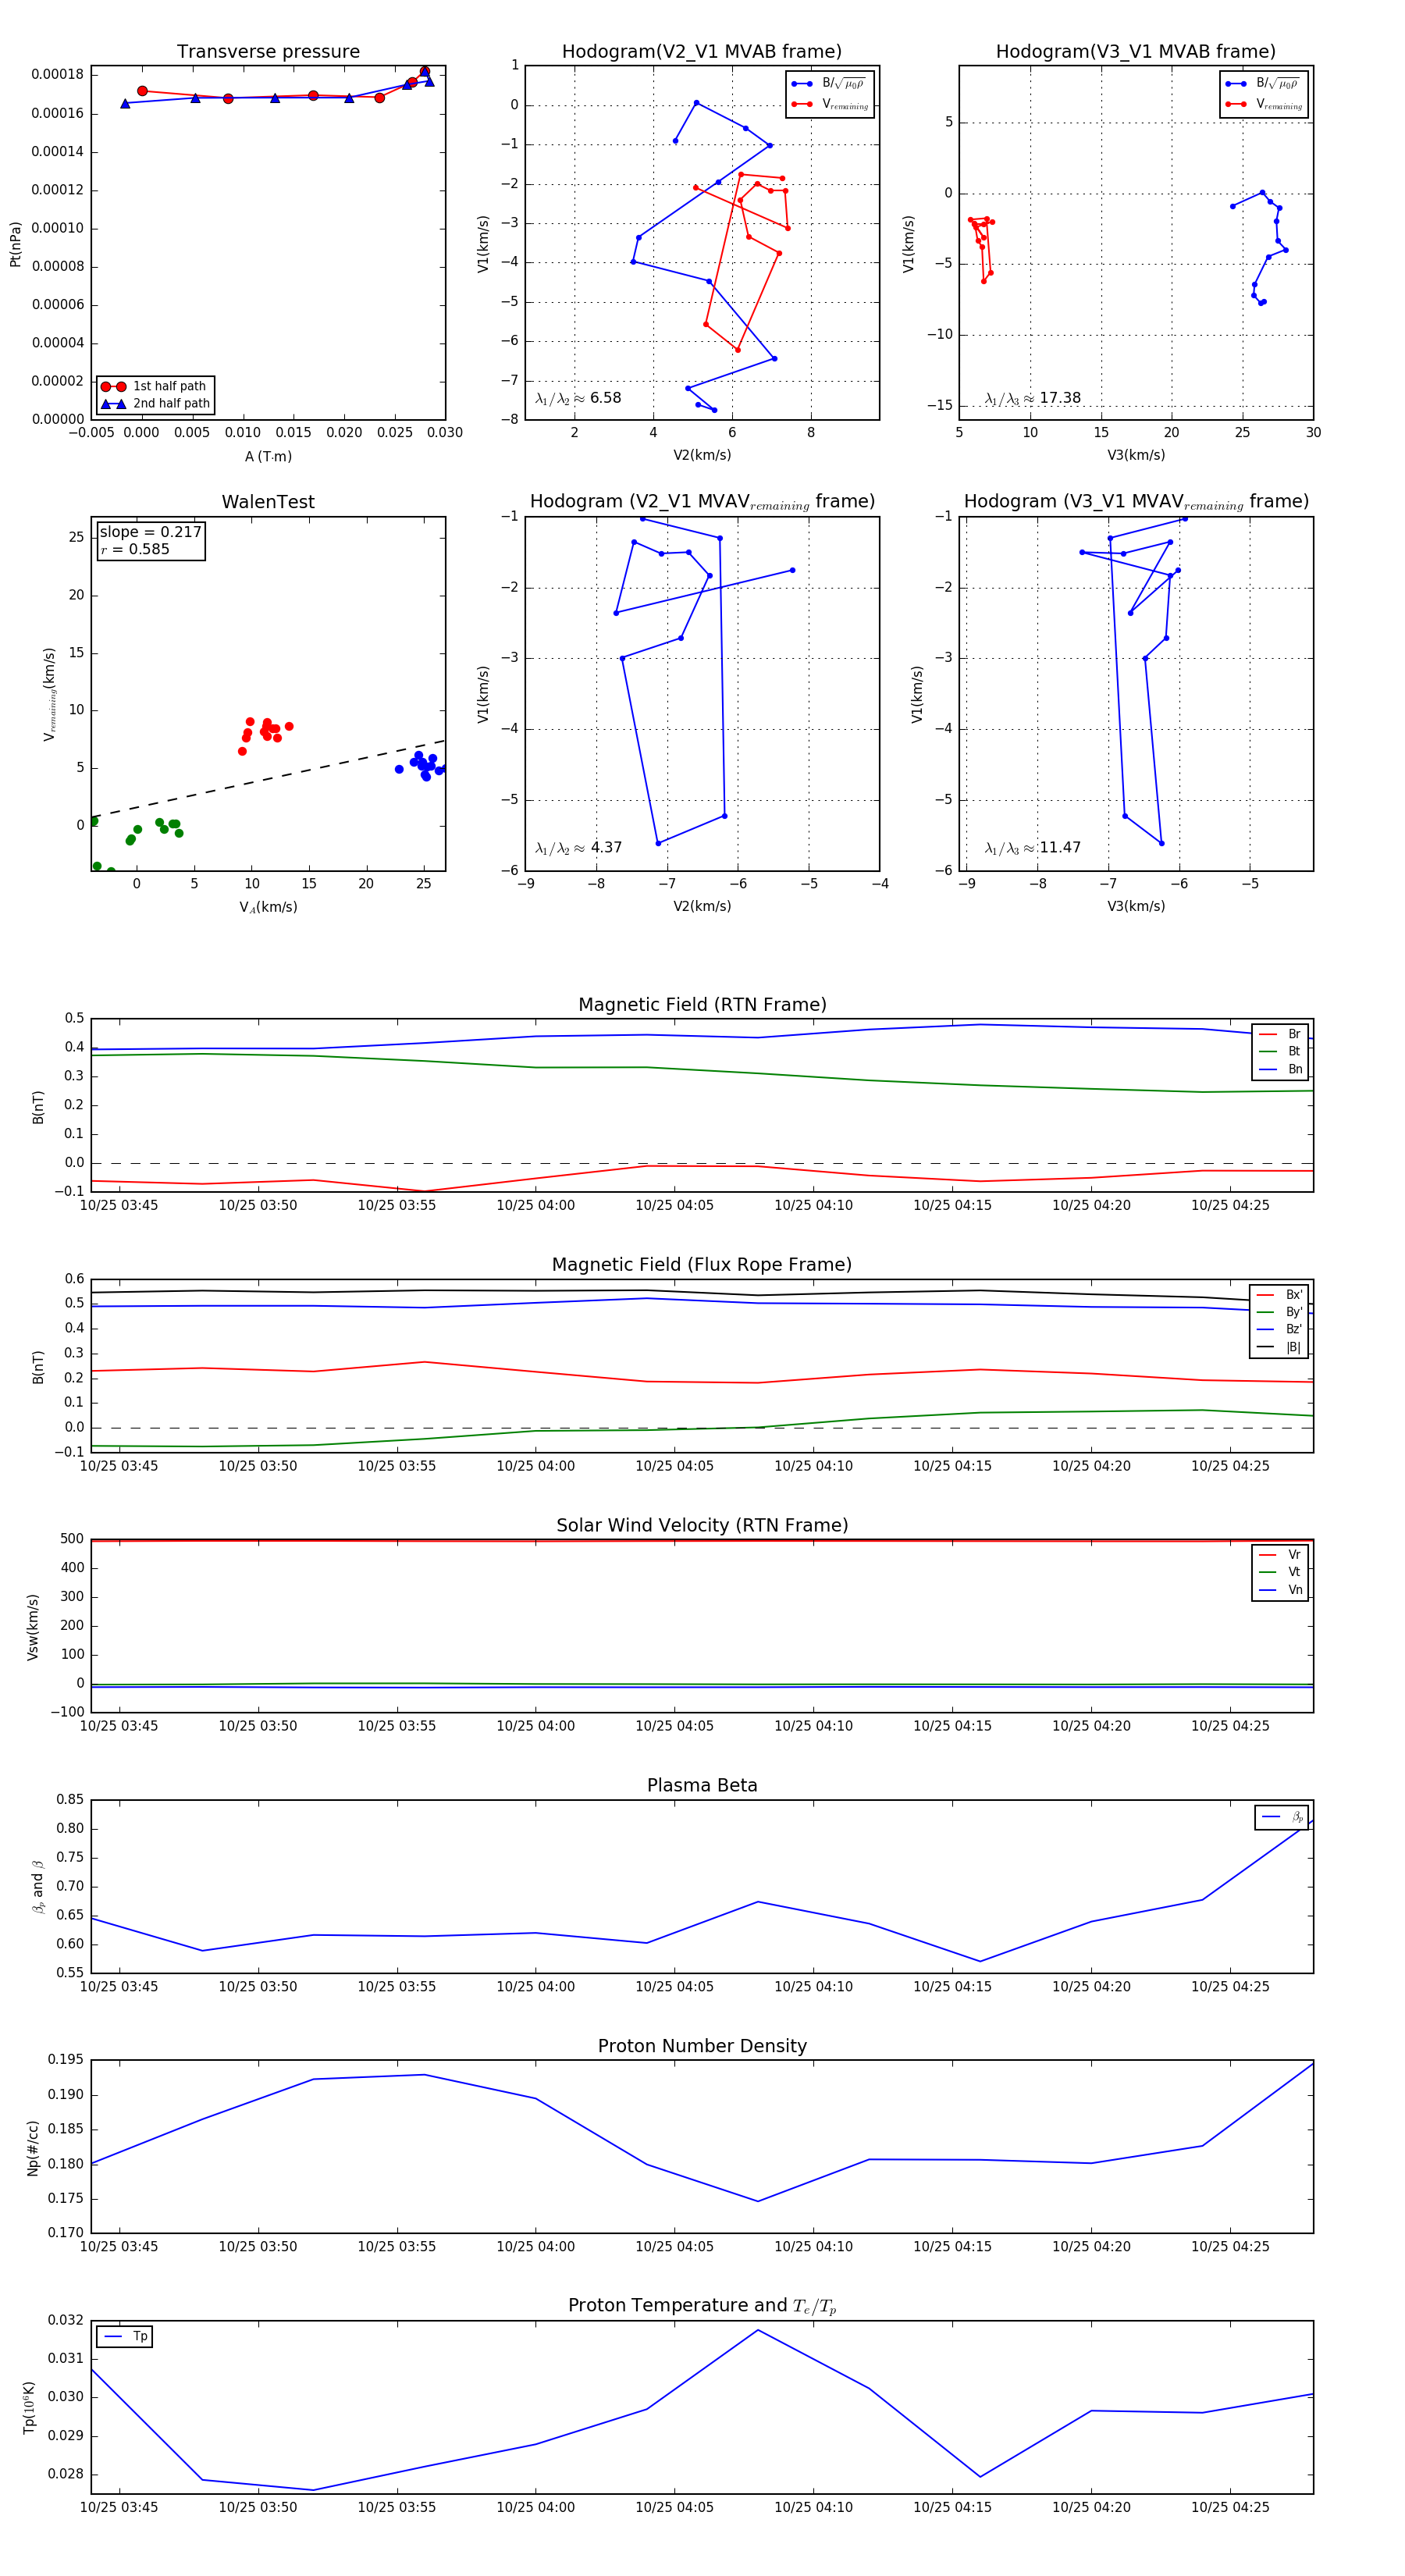Click the Plasma Beta plot title

702,1785
